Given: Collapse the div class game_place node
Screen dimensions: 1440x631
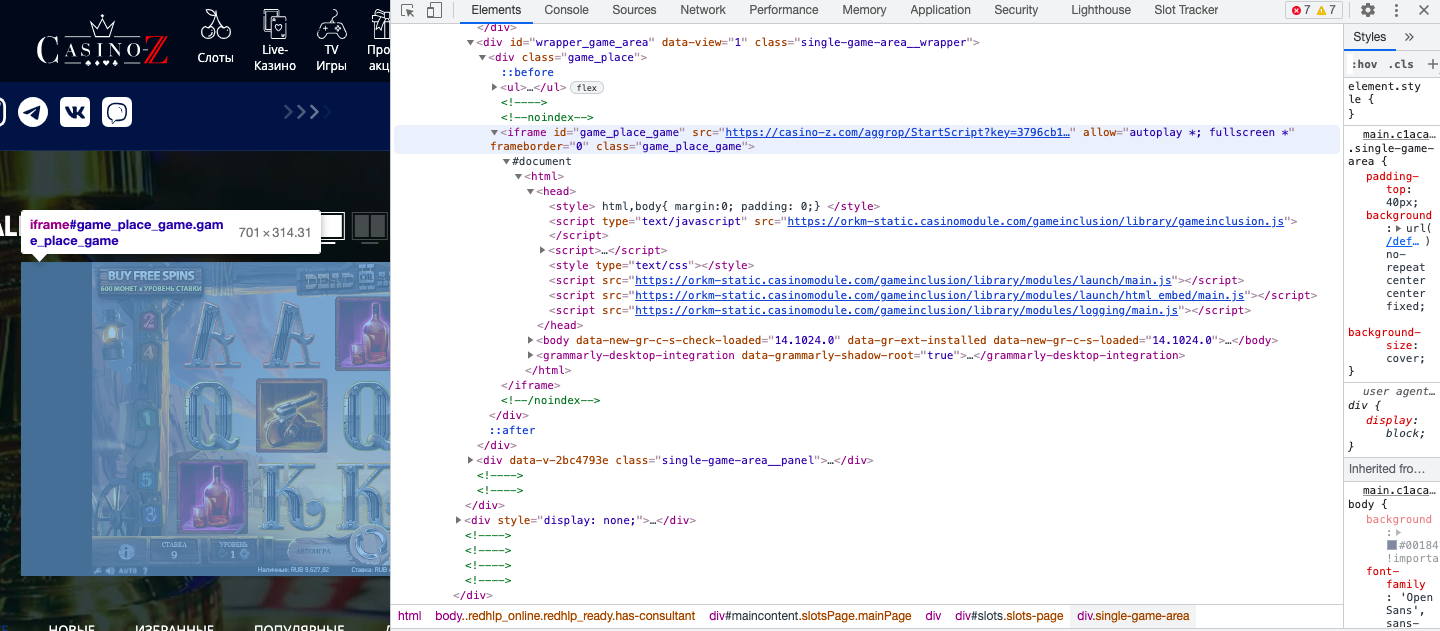Looking at the screenshot, I should pos(482,58).
